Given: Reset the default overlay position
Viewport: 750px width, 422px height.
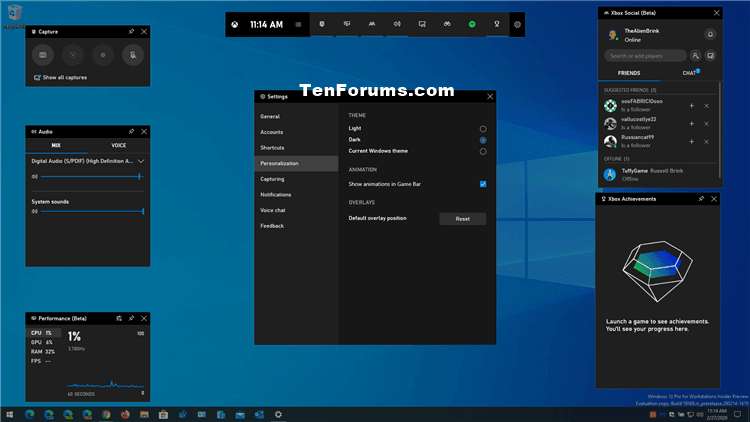Looking at the screenshot, I should (462, 218).
